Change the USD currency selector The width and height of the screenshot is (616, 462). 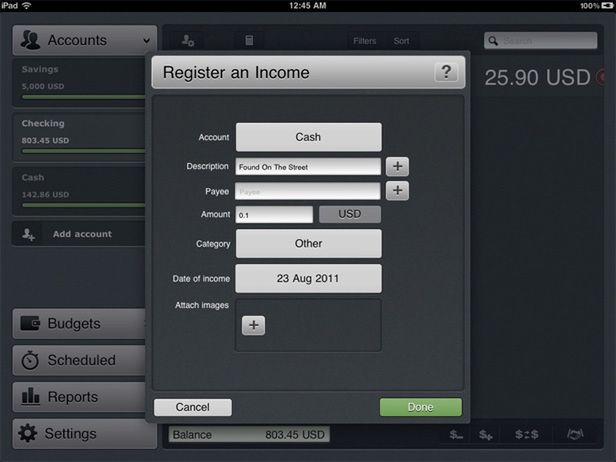[x=350, y=214]
